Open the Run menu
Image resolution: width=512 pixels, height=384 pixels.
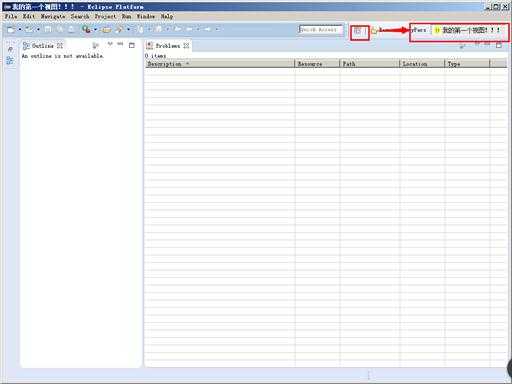[126, 16]
